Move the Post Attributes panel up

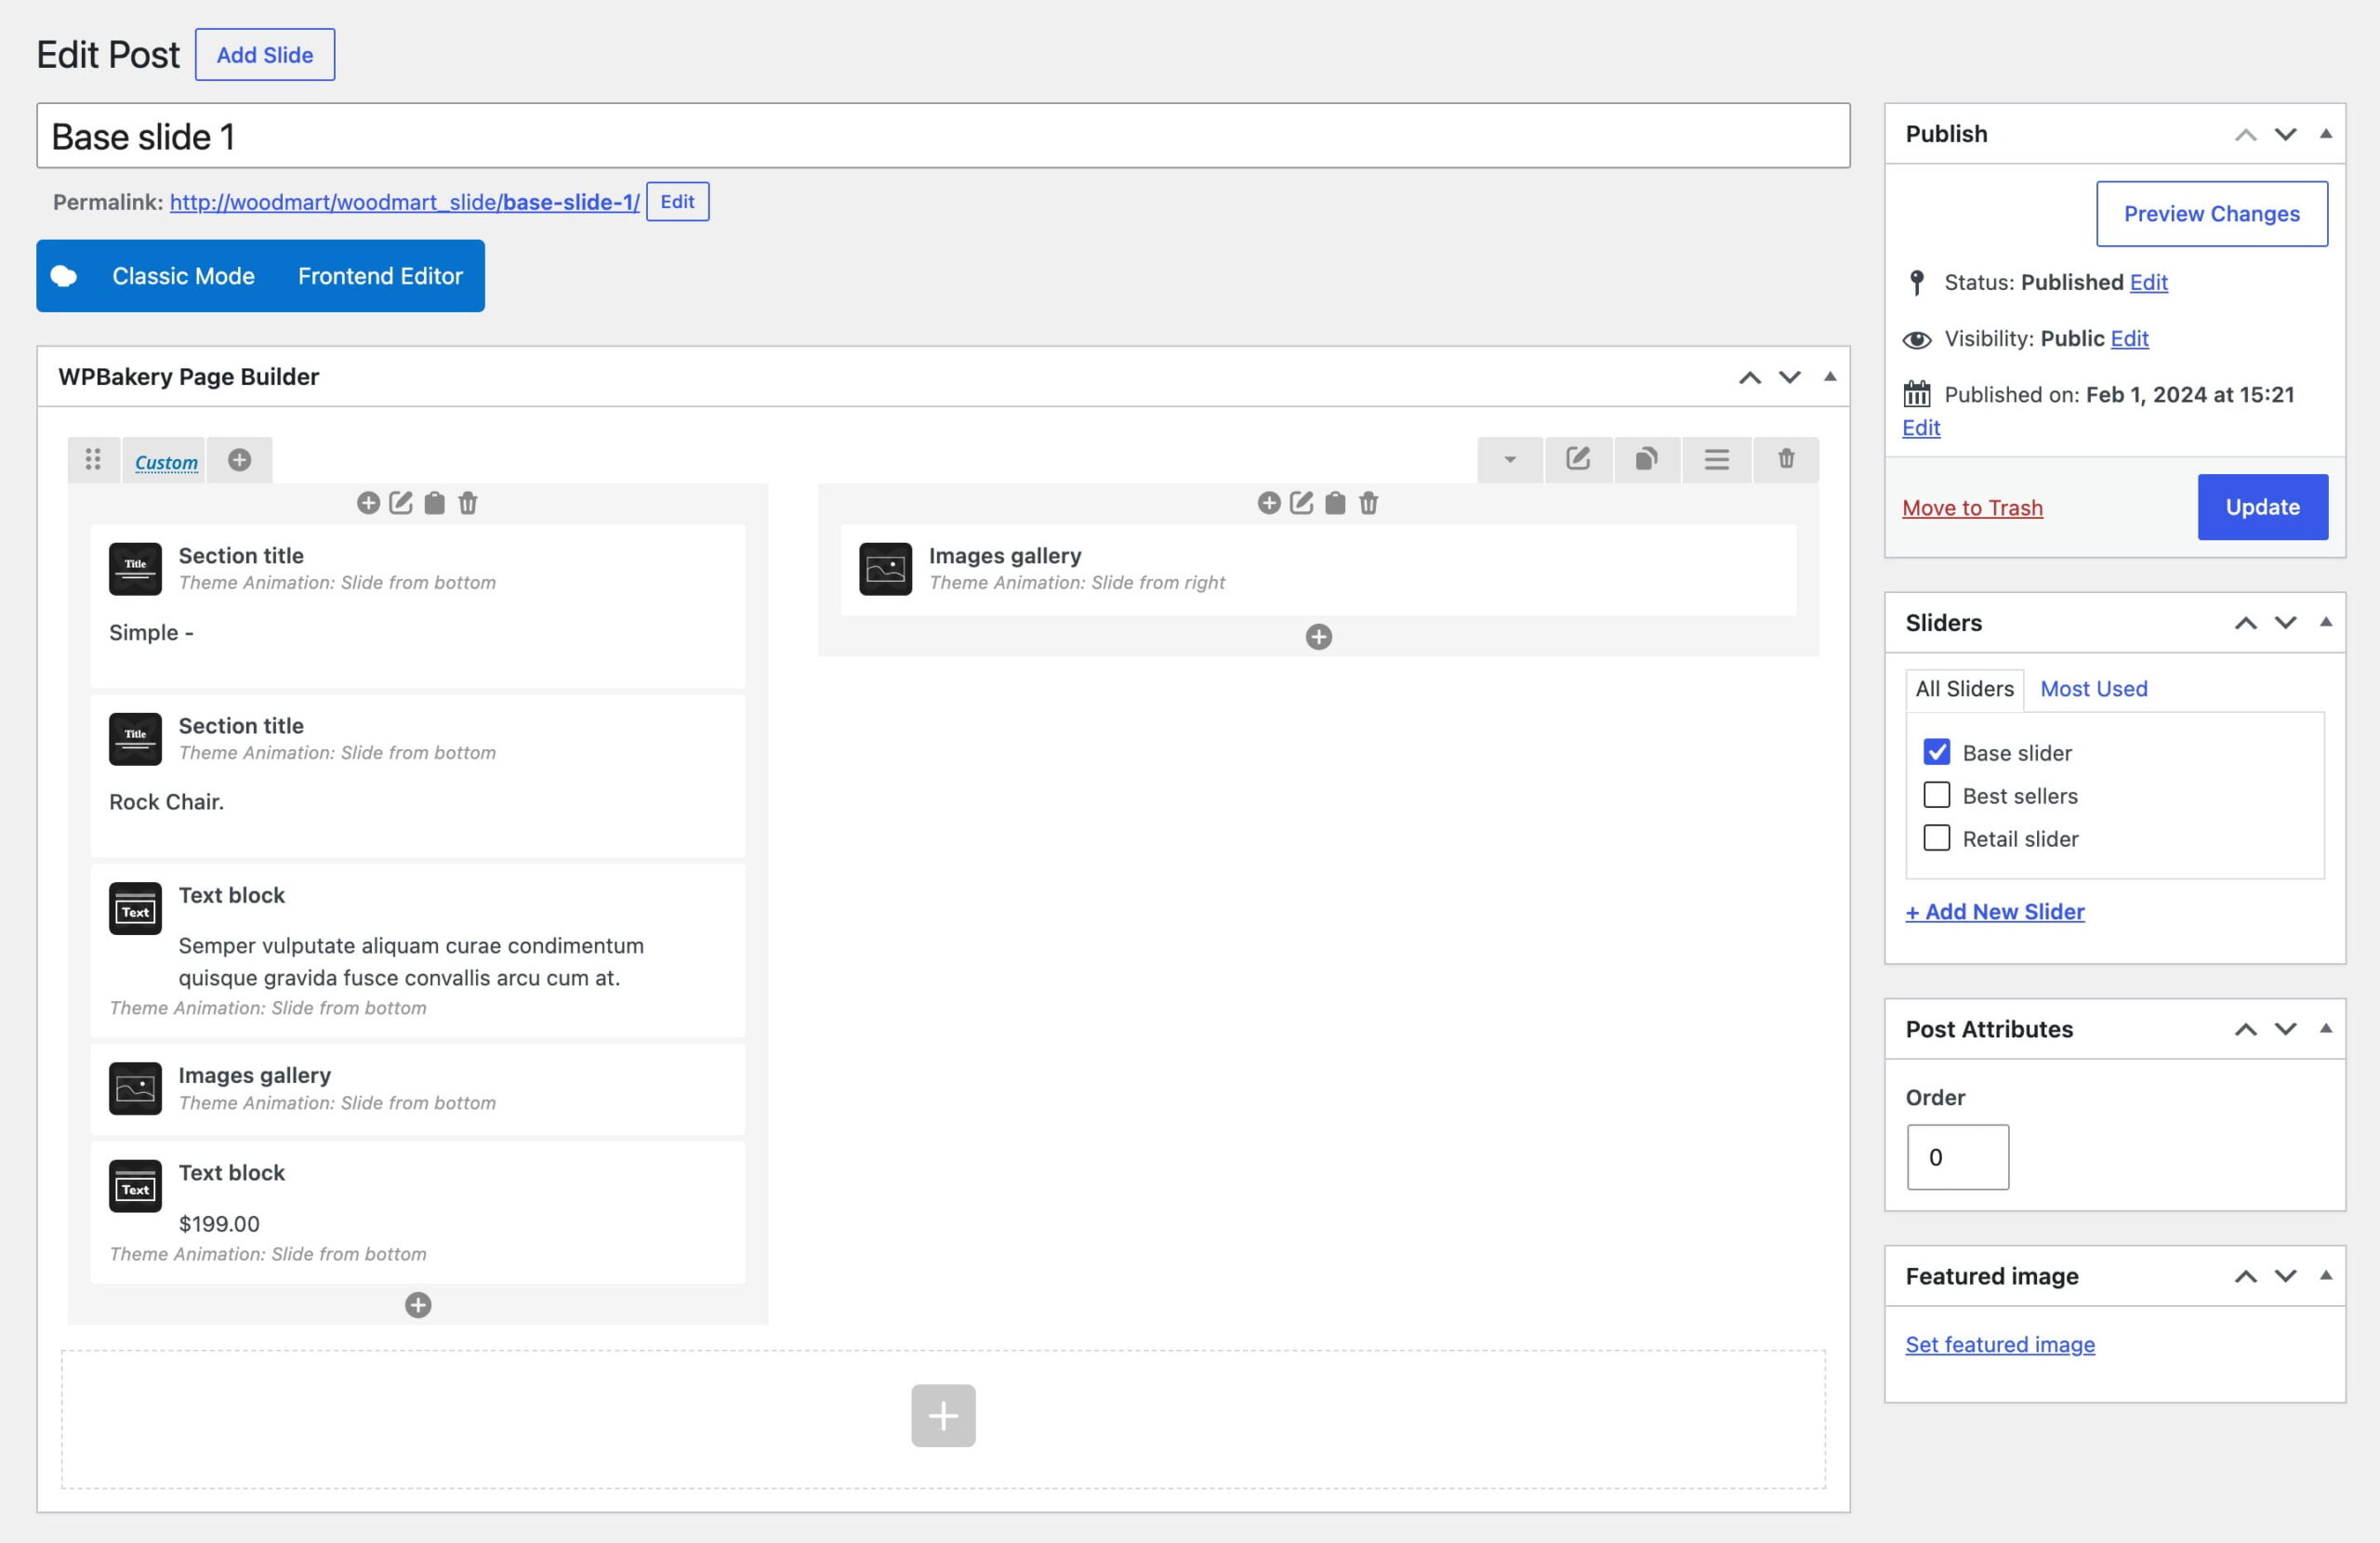[x=2246, y=1029]
